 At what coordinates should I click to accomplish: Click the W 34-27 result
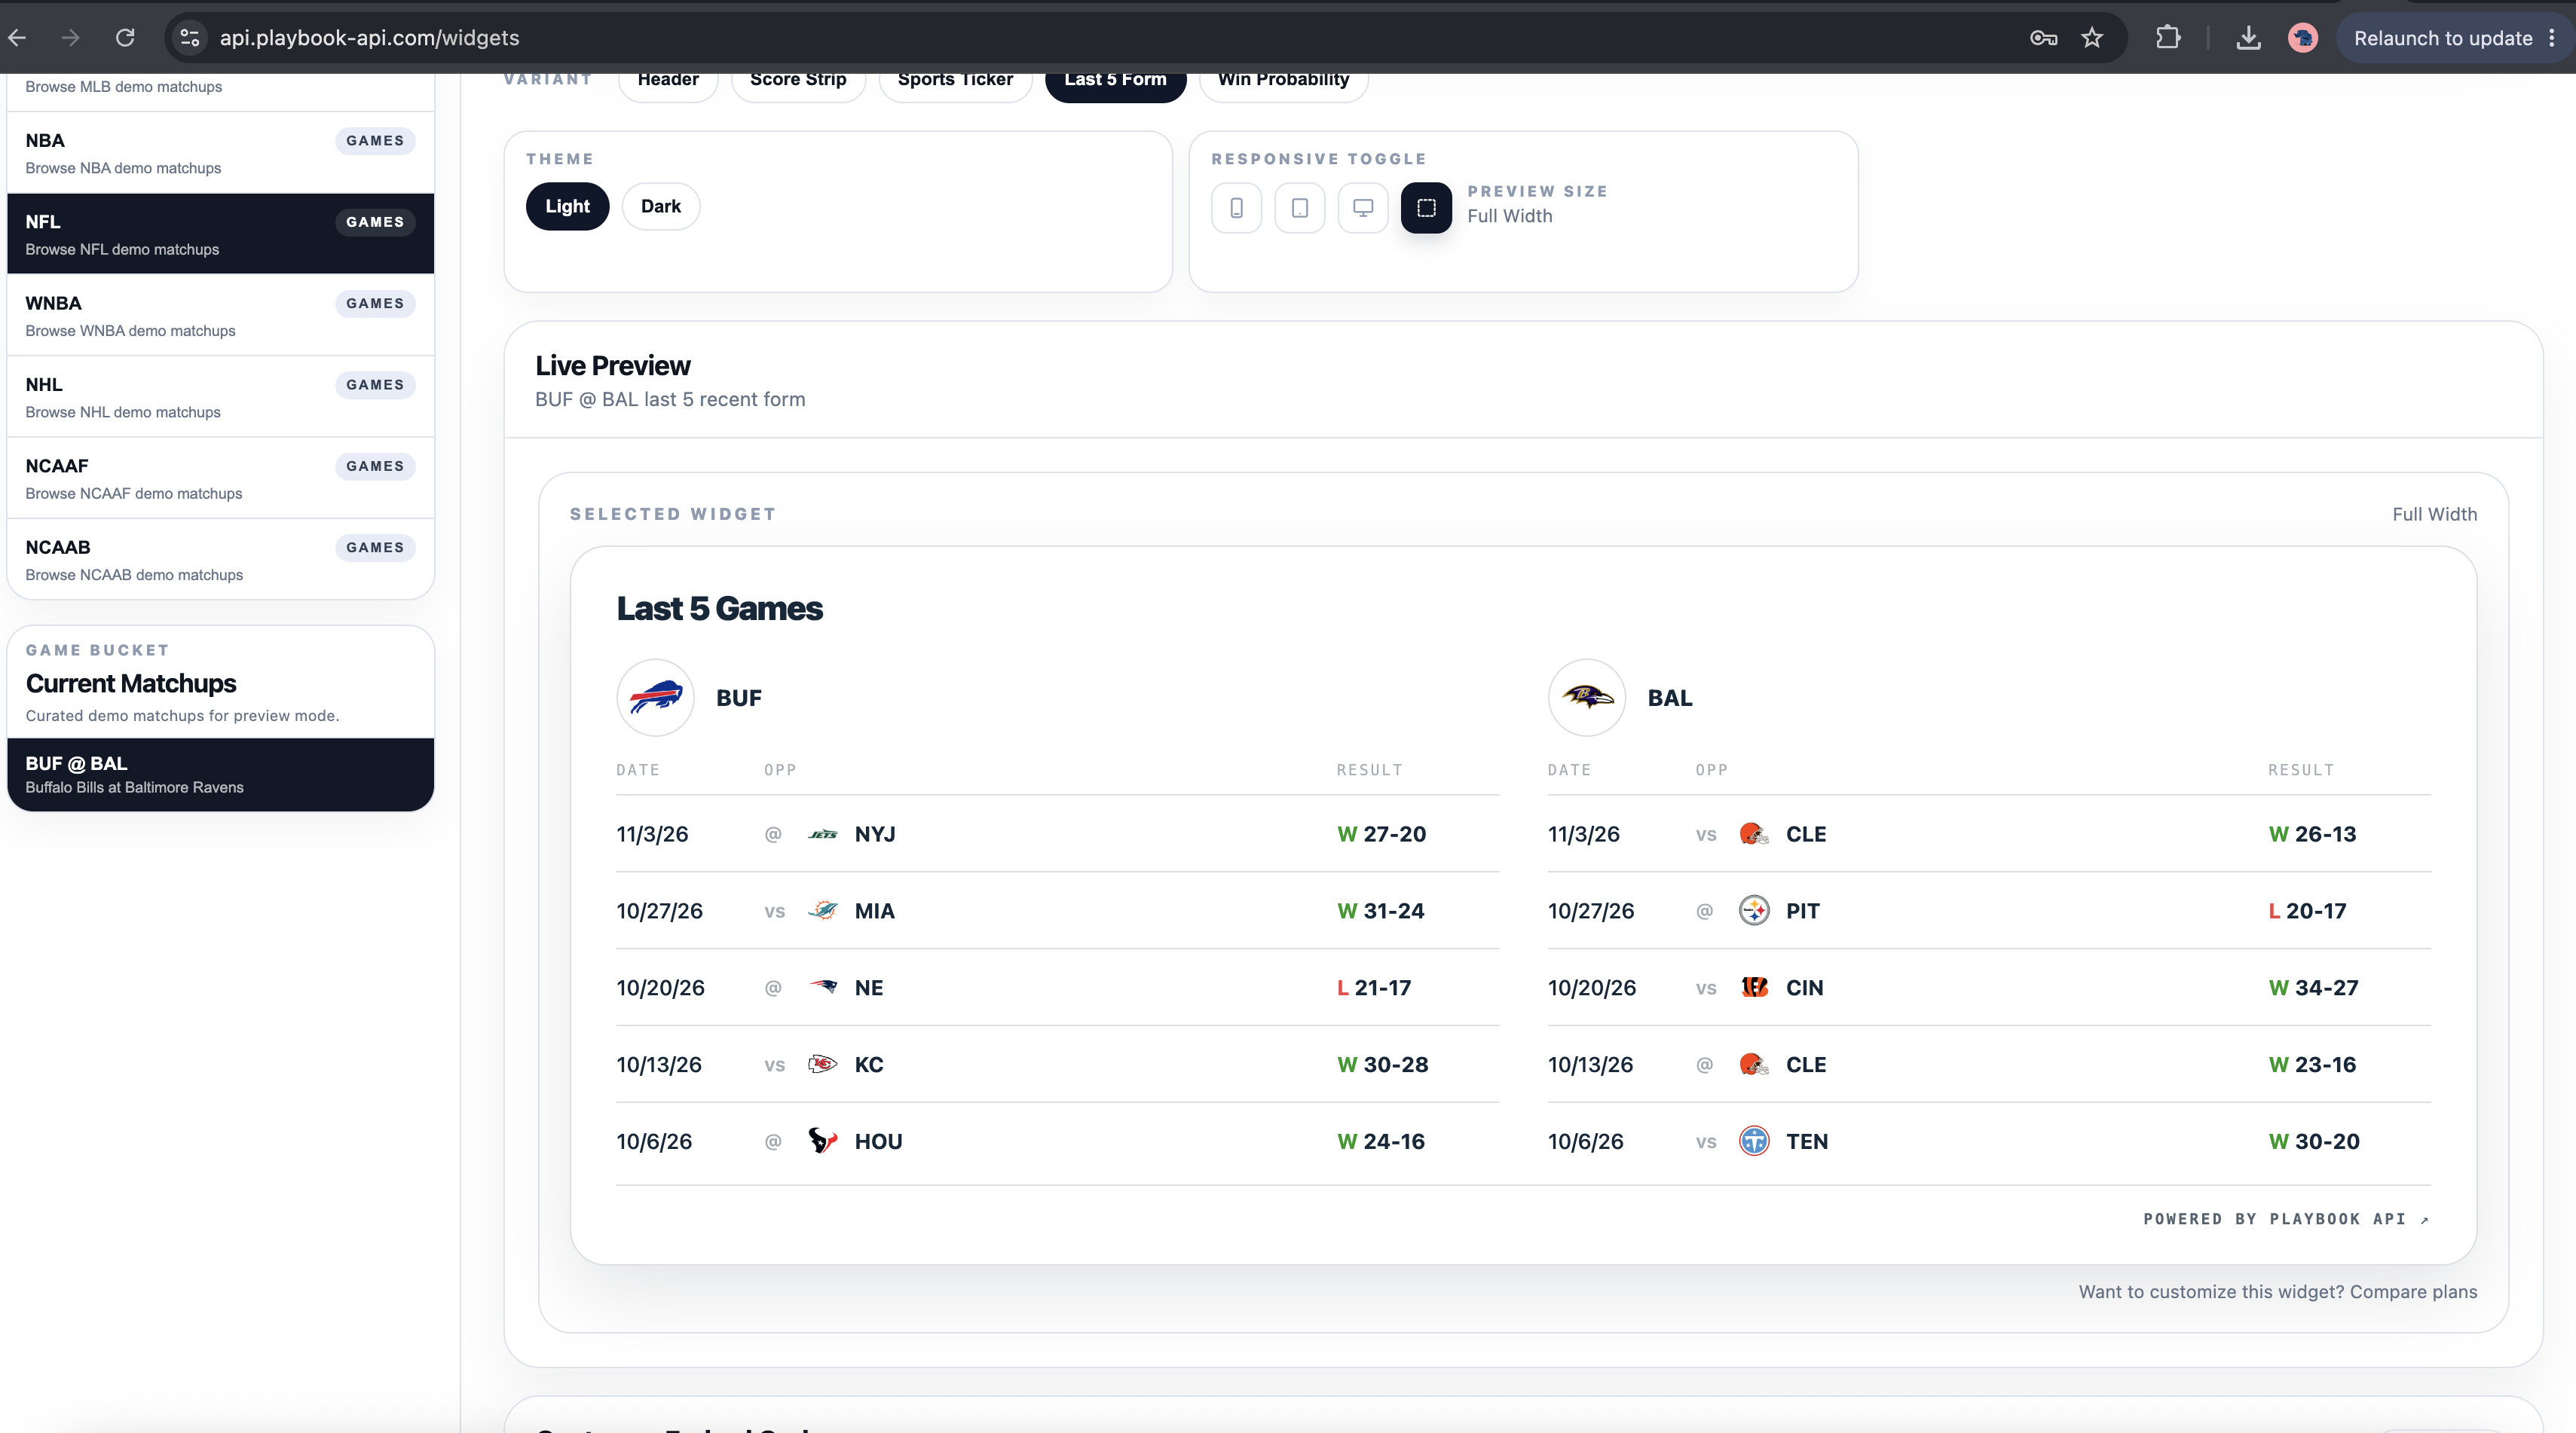coord(2313,988)
